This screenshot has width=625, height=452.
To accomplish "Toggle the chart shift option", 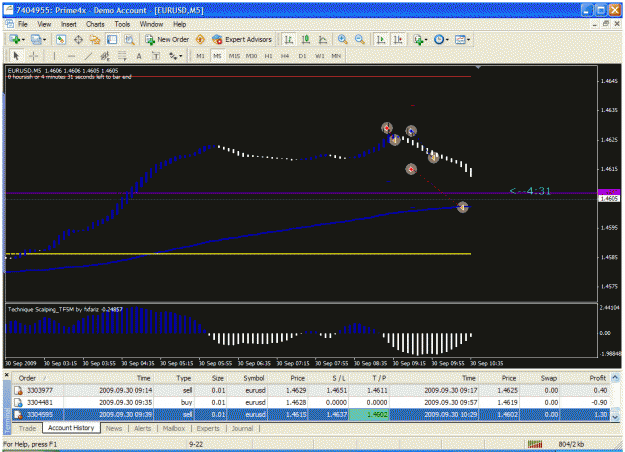I will [398, 39].
